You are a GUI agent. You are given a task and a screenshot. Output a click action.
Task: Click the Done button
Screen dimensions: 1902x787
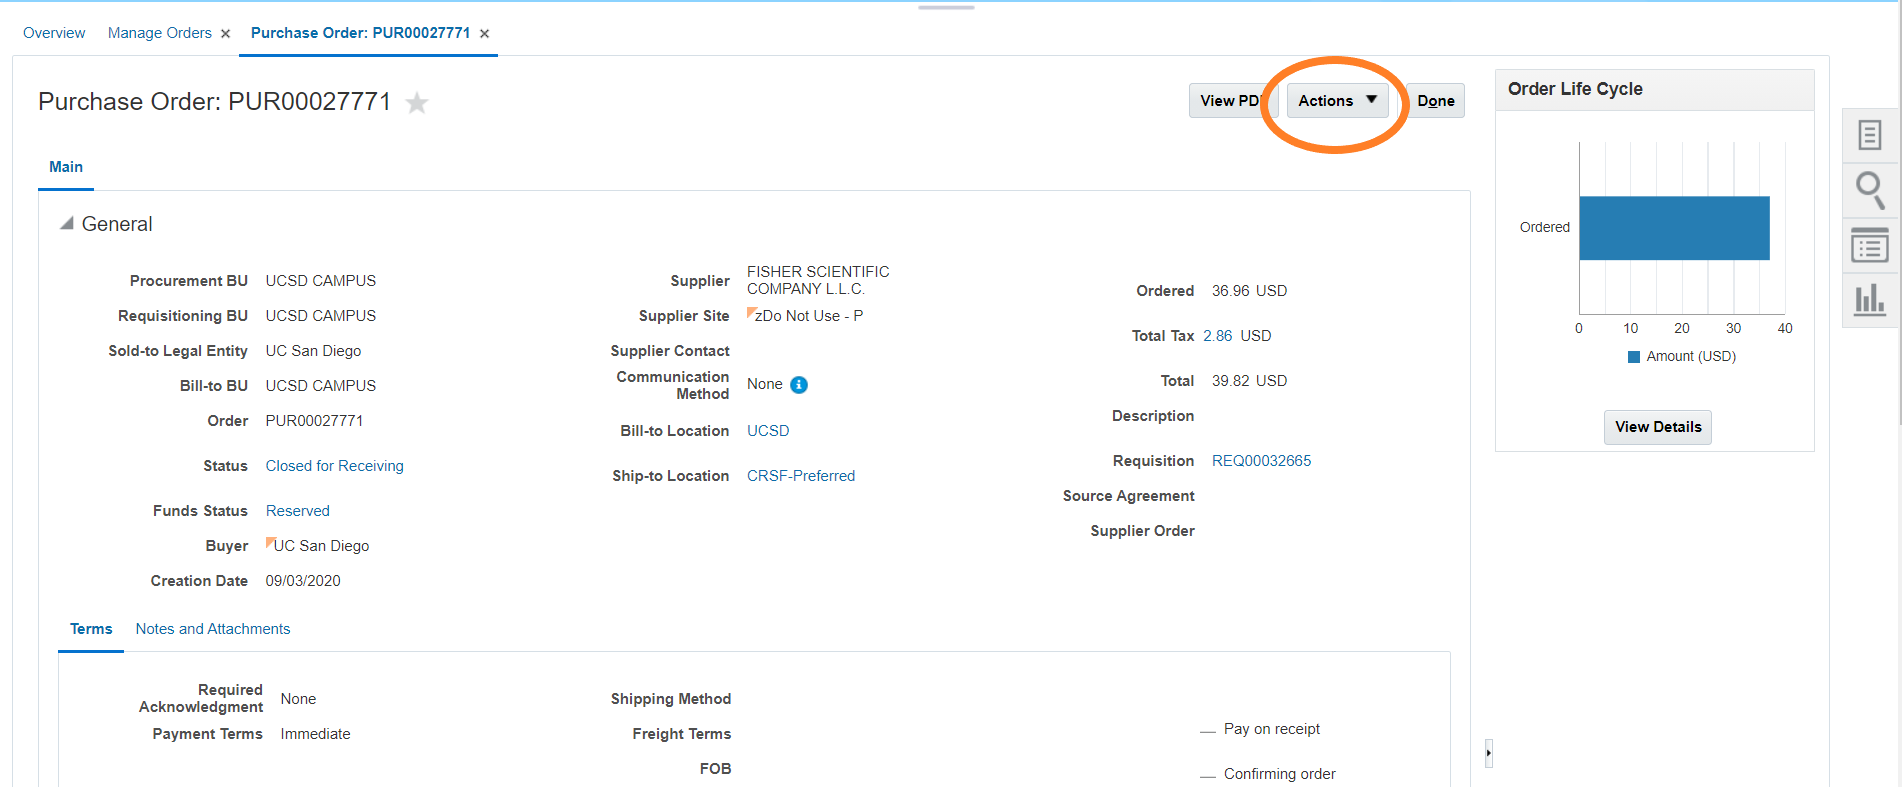(x=1435, y=101)
